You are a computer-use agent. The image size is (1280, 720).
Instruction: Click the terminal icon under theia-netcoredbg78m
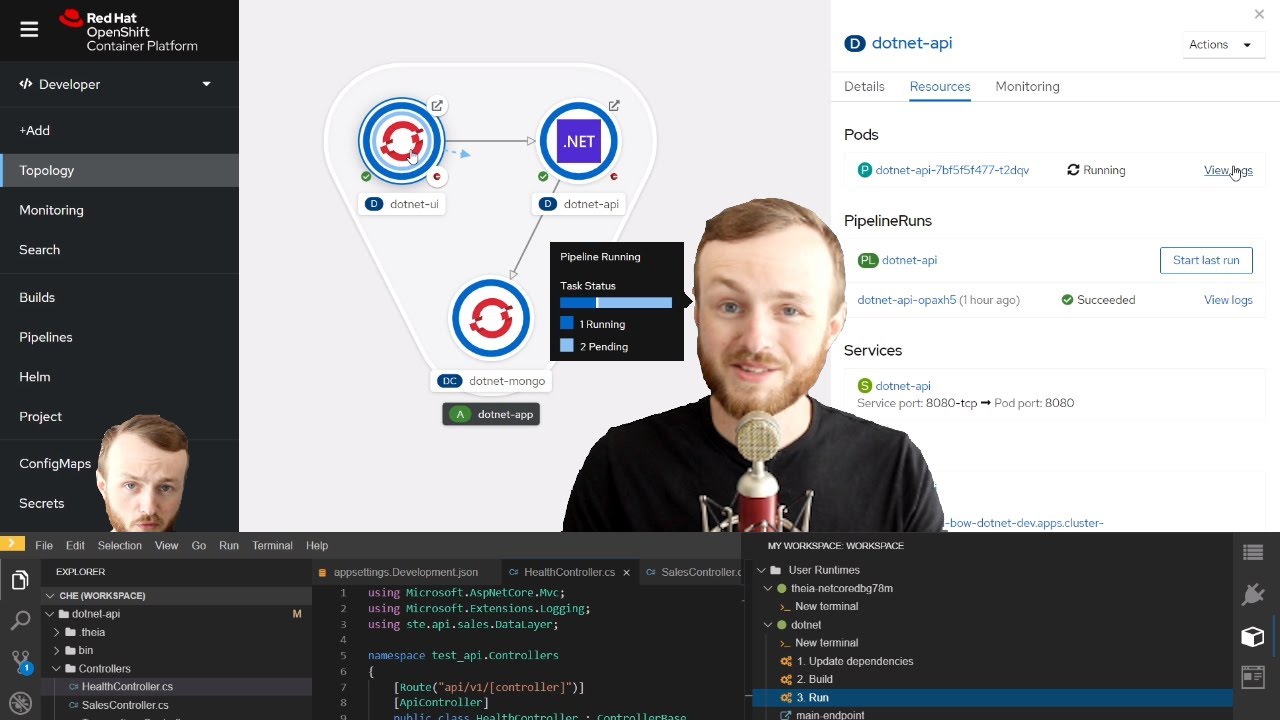pyautogui.click(x=786, y=606)
